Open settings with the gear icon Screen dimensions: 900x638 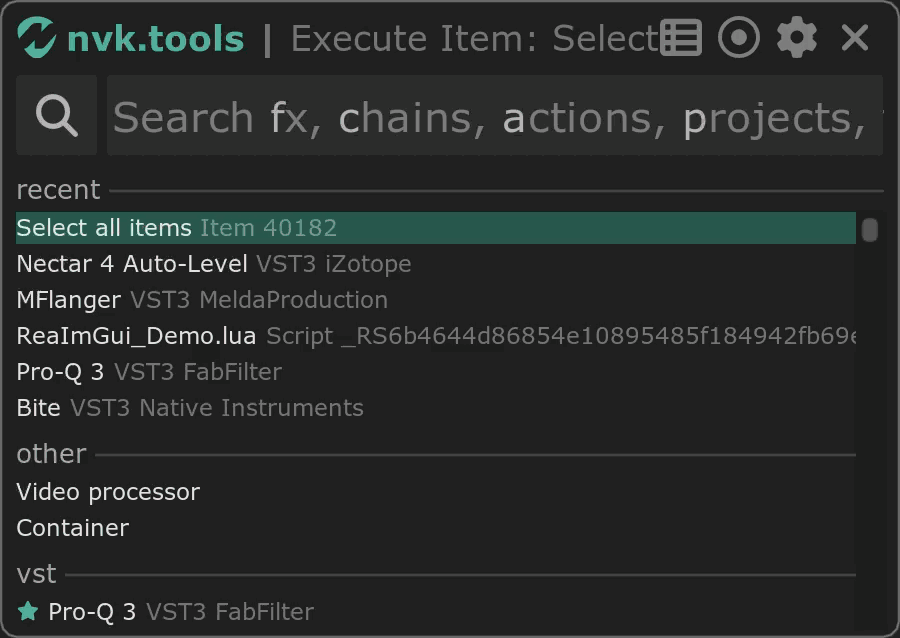pos(797,38)
